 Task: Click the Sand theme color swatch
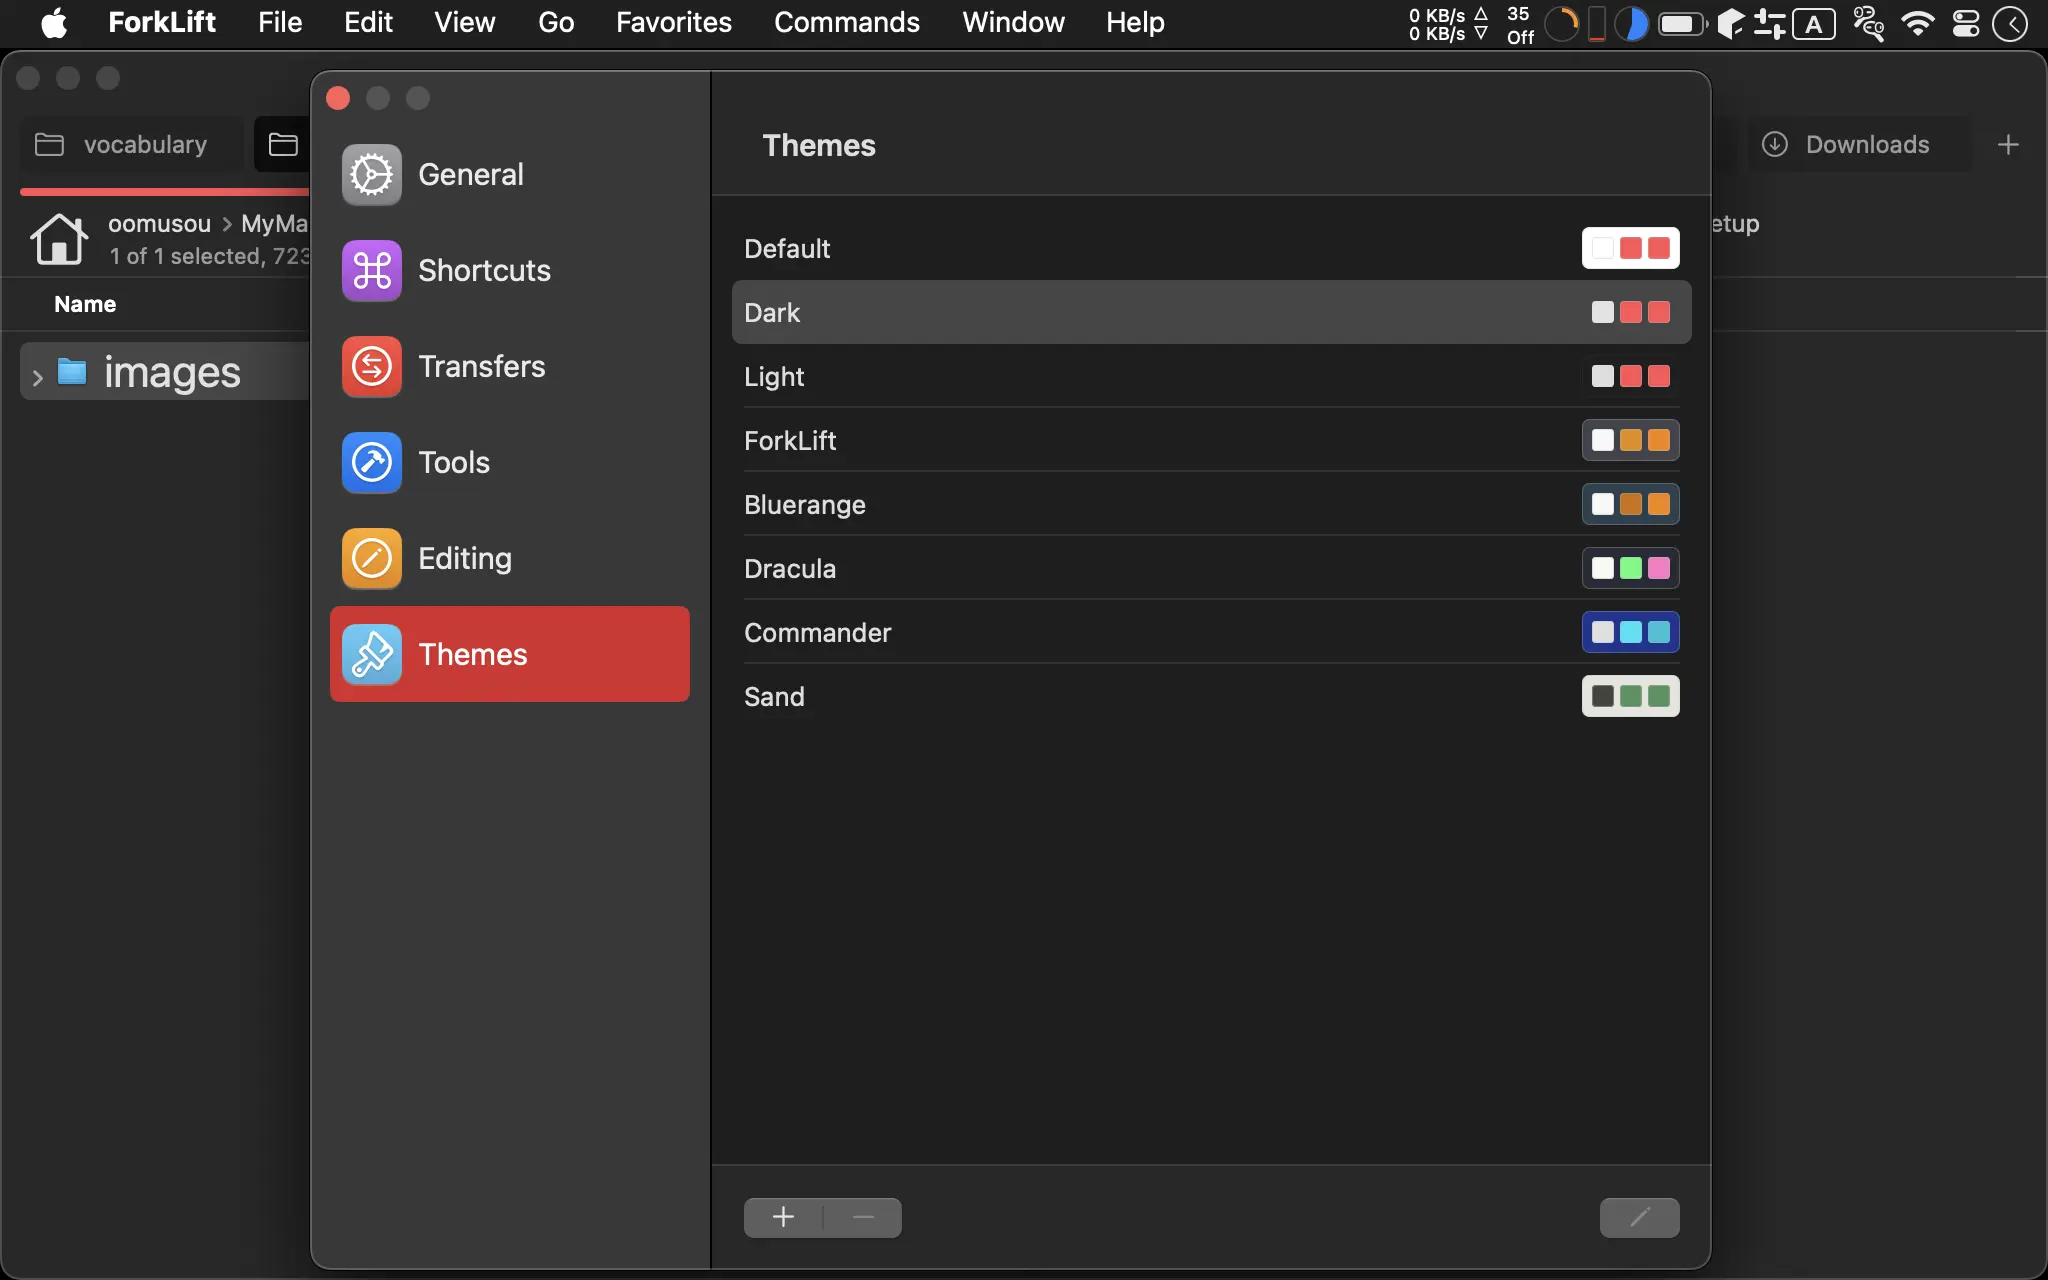tap(1630, 696)
